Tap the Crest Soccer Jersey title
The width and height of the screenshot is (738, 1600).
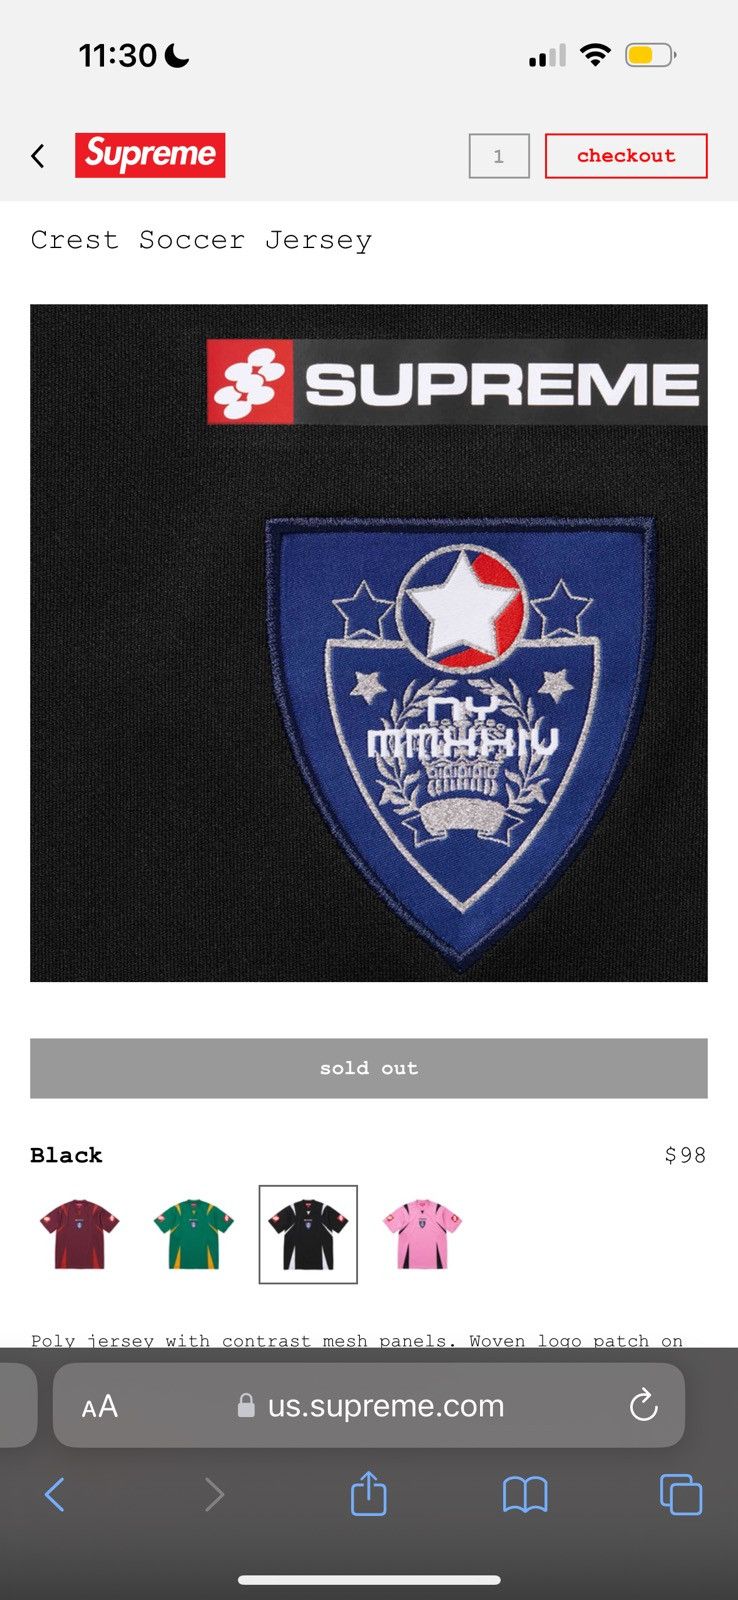point(201,240)
